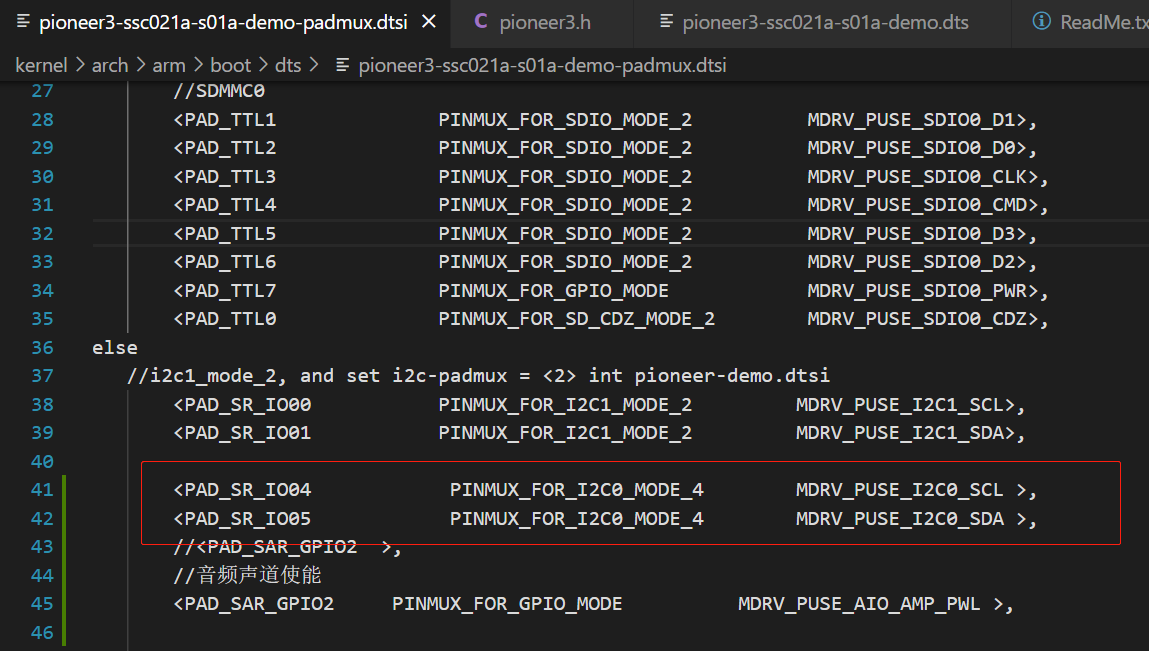This screenshot has width=1149, height=651.
Task: Close the pioneer3-ssc021a-s01a-demo-padmux.dtsi tab
Action: point(428,22)
